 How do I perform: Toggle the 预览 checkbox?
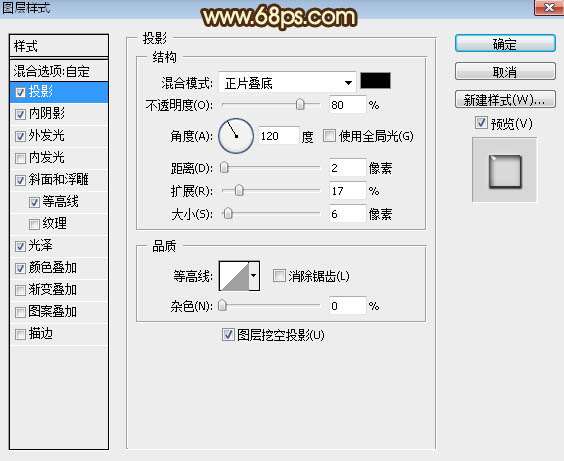[481, 123]
